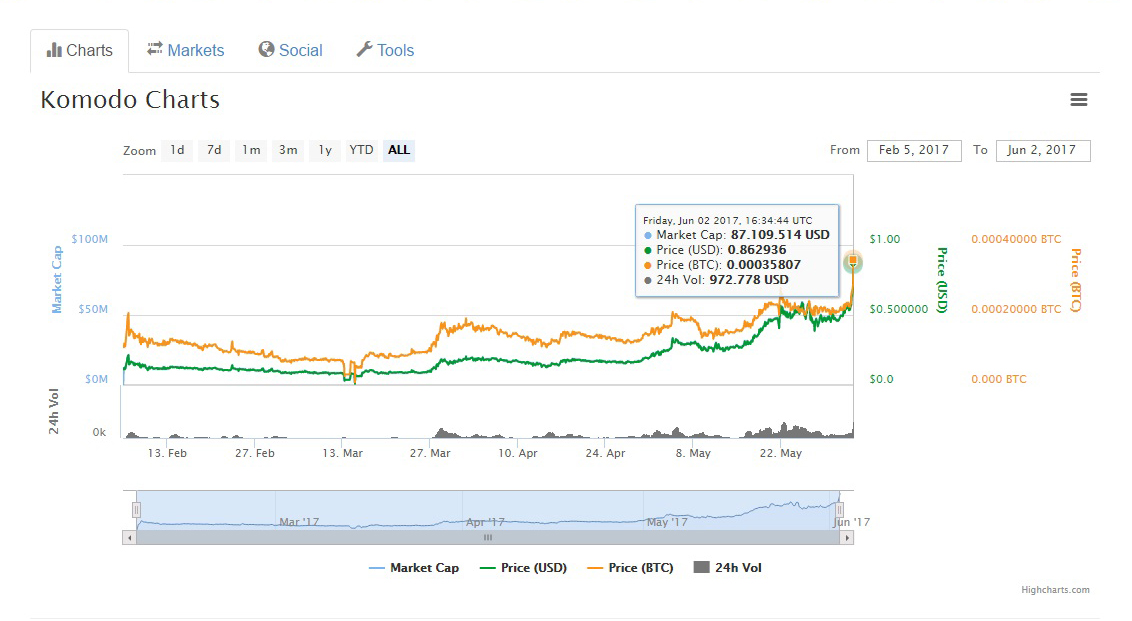Click the 0.00040000 BTC axis label

point(1016,239)
